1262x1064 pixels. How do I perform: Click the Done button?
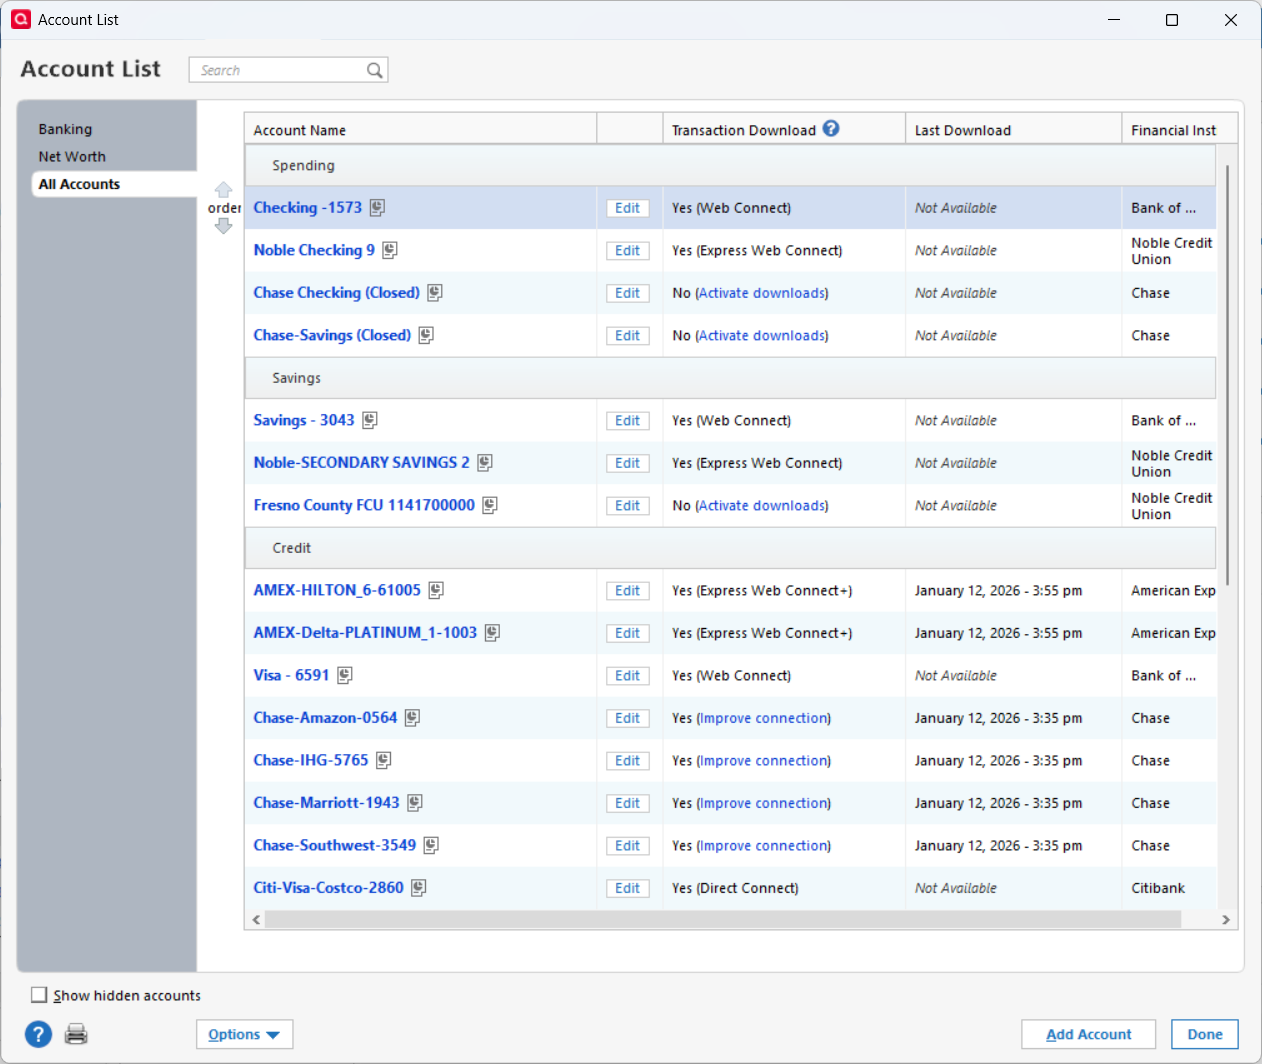click(1204, 1034)
